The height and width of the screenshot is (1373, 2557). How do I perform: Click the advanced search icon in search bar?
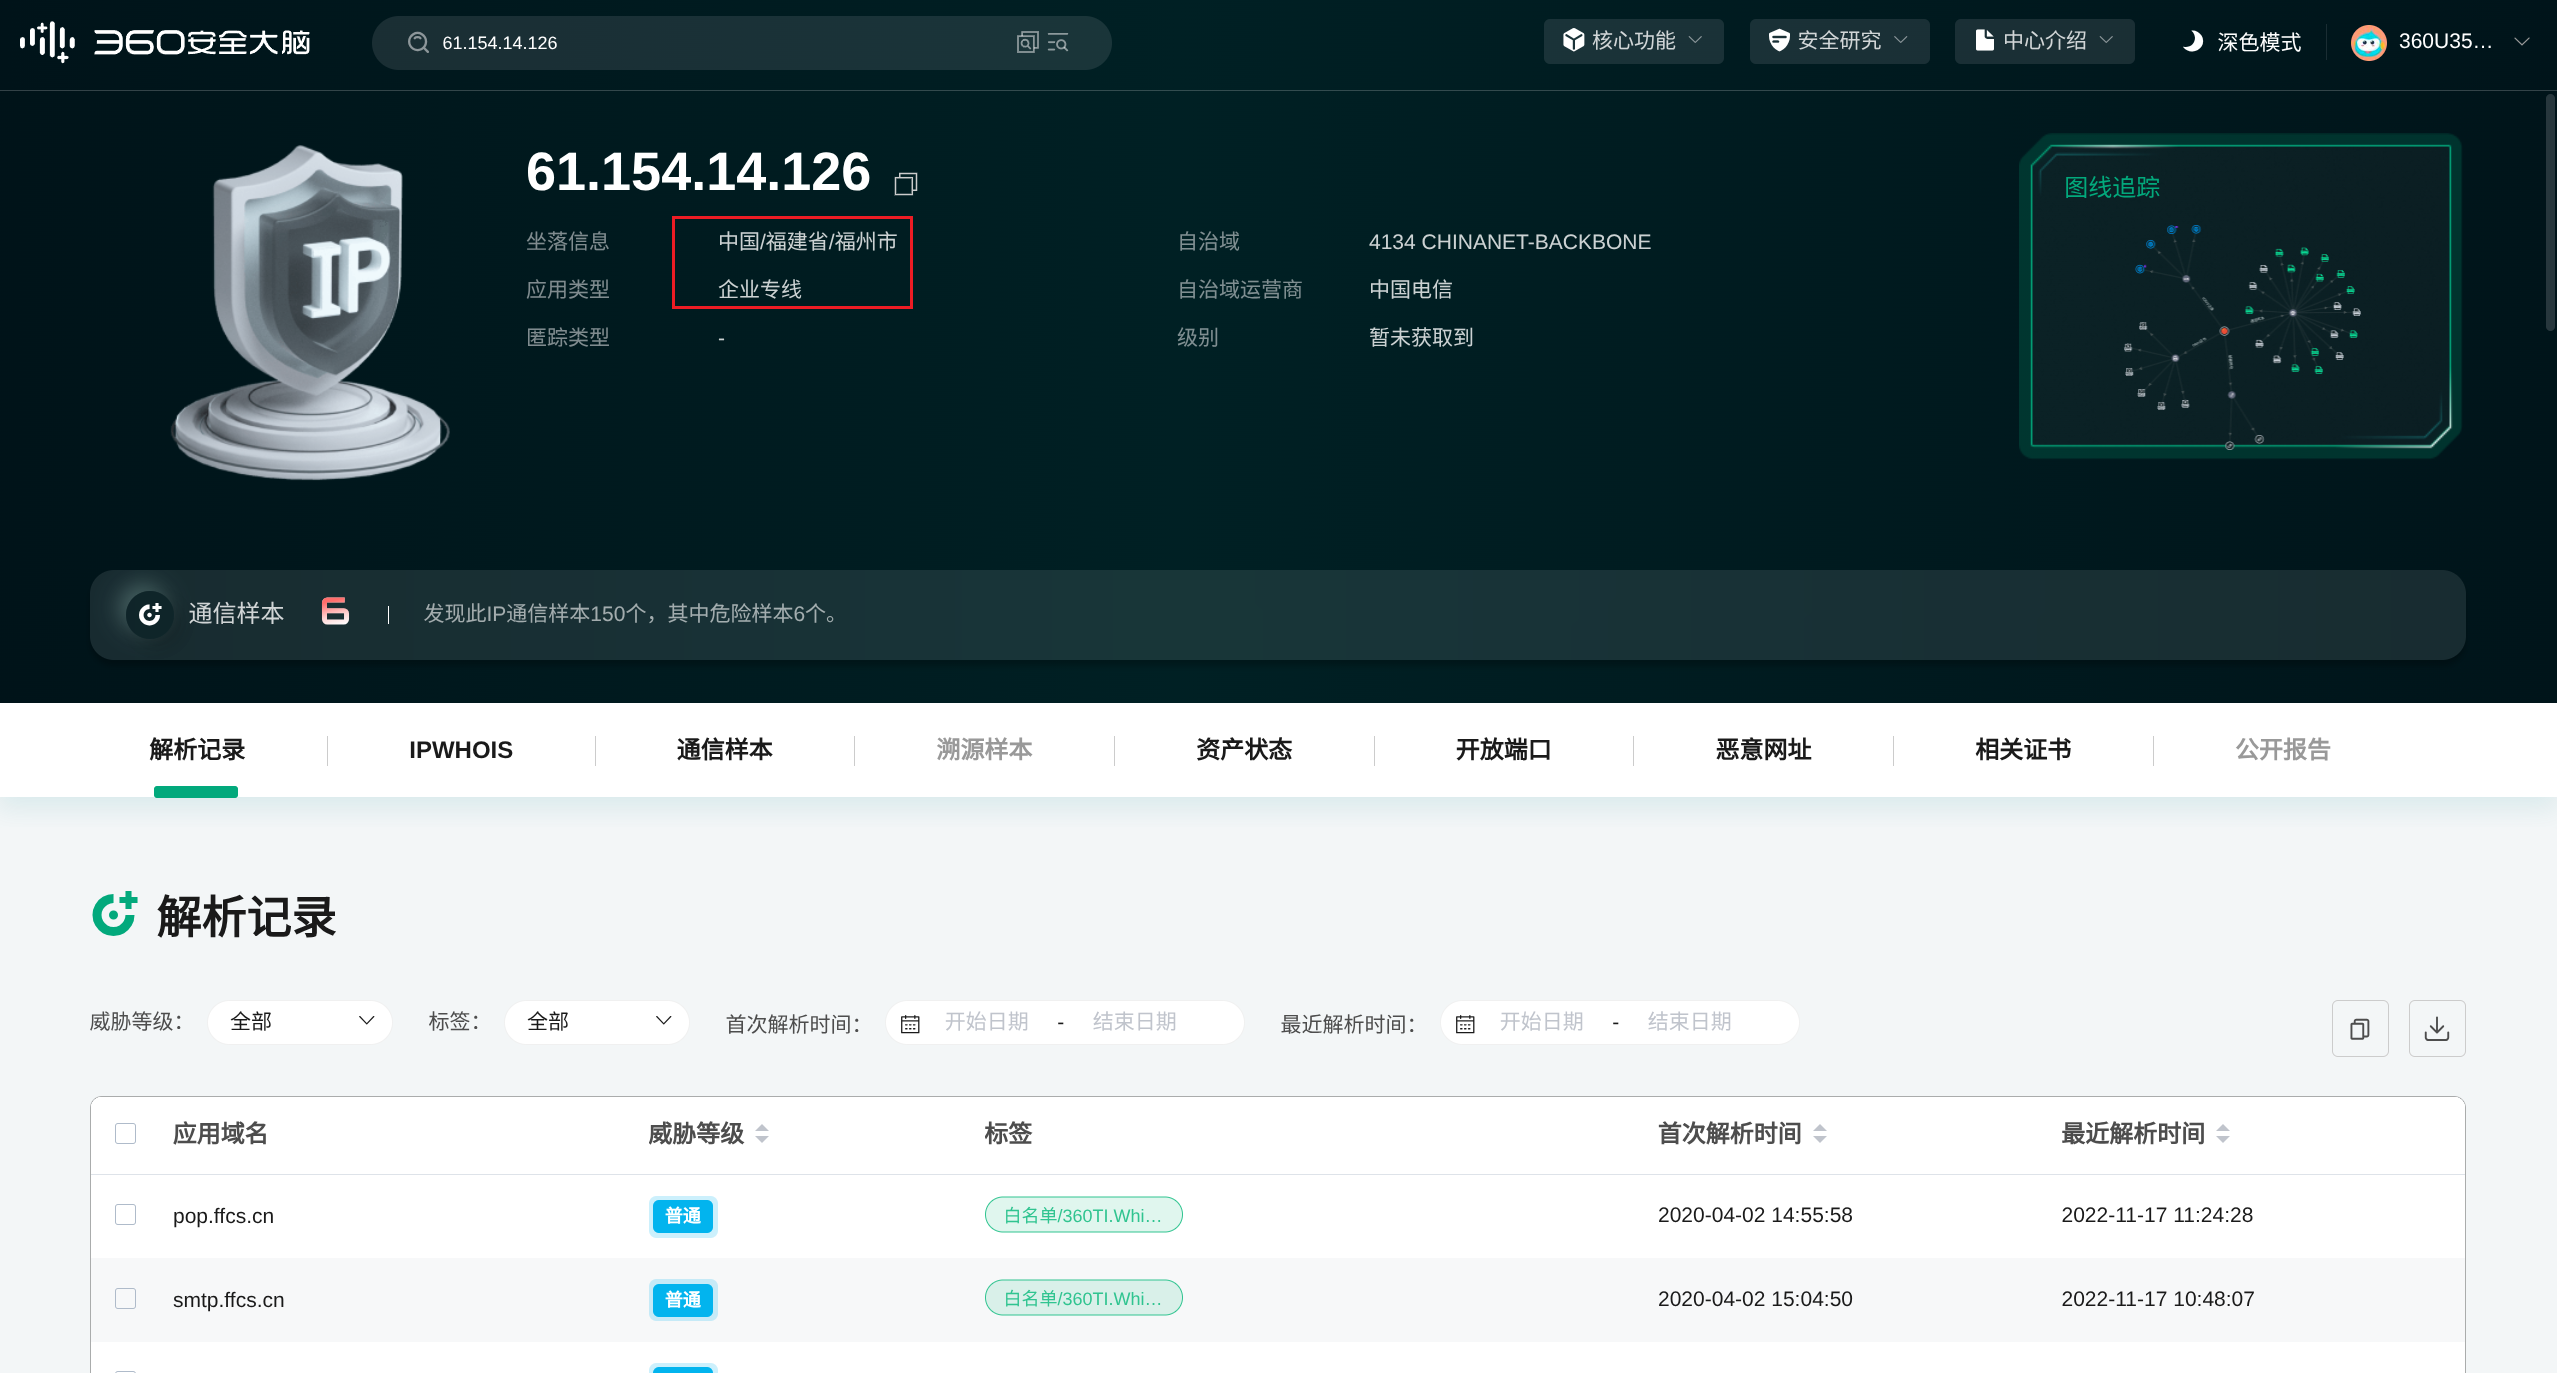pos(1058,42)
